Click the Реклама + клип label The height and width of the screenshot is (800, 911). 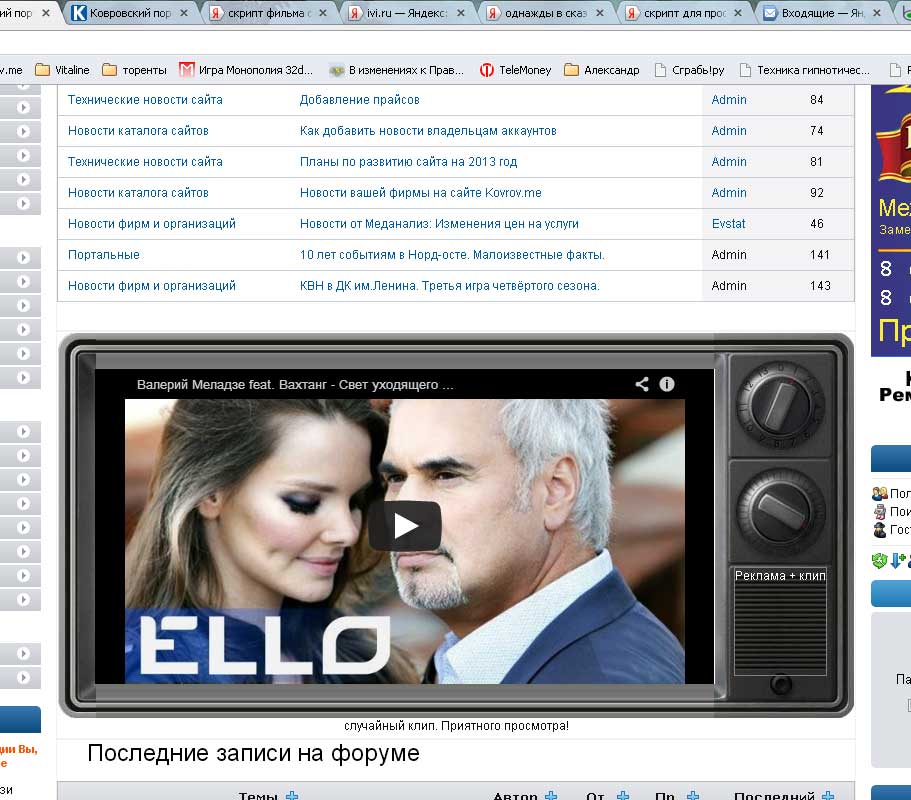(x=780, y=576)
